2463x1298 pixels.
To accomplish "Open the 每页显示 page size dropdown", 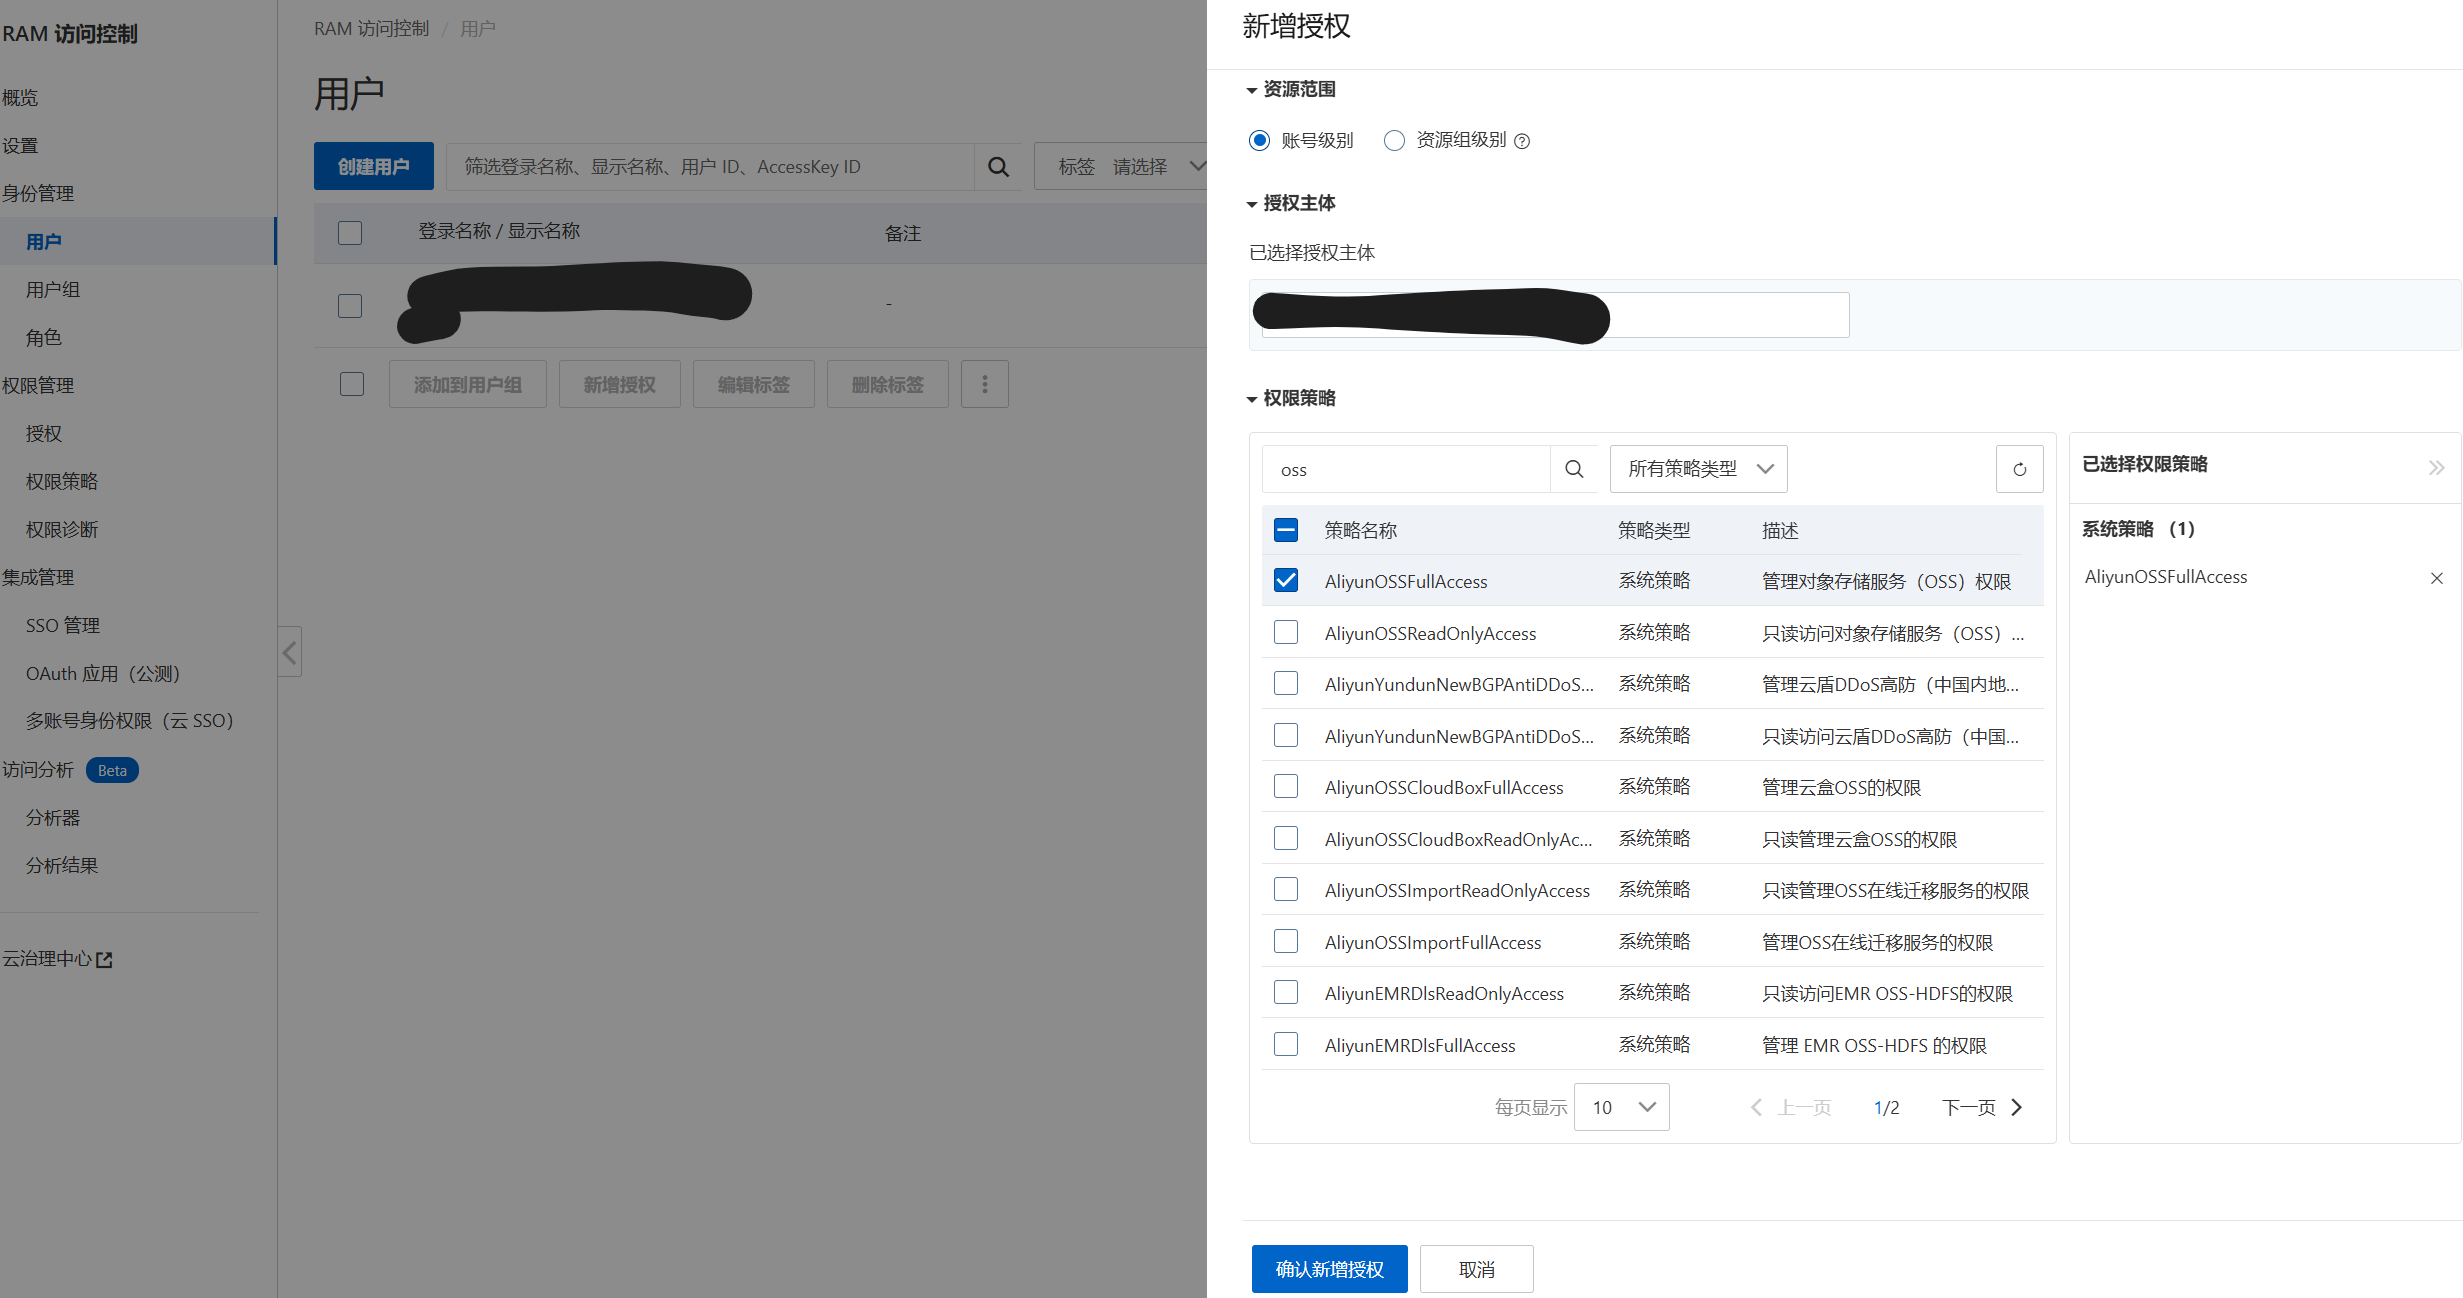I will 1621,1107.
